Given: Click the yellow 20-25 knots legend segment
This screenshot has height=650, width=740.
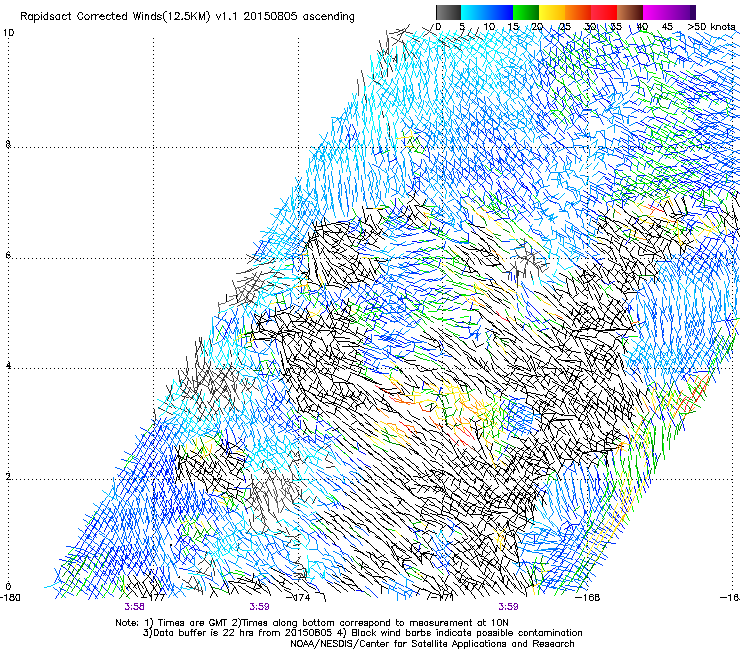Looking at the screenshot, I should click(552, 12).
